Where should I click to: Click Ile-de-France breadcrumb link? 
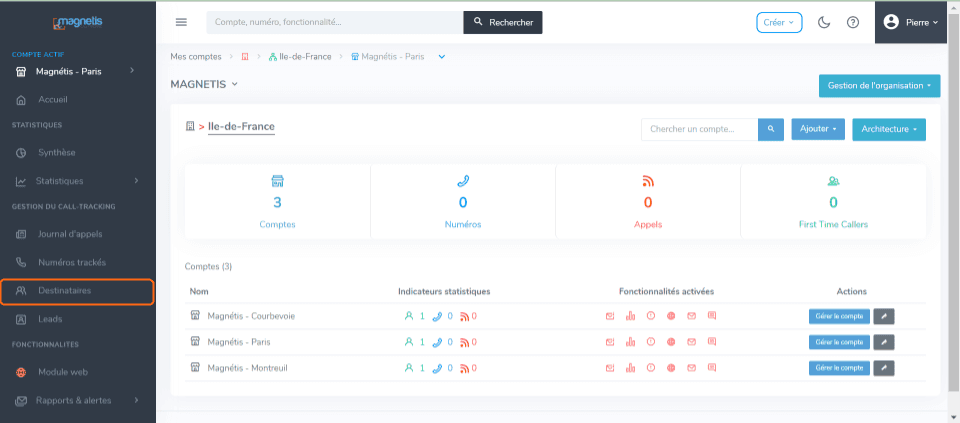click(300, 56)
